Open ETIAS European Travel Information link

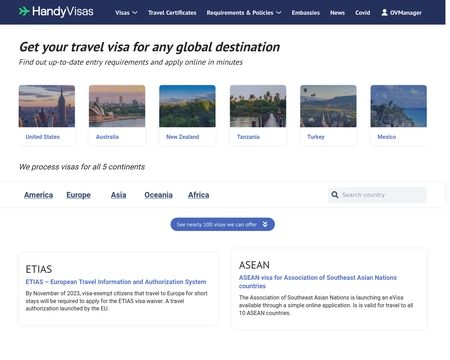(x=116, y=282)
